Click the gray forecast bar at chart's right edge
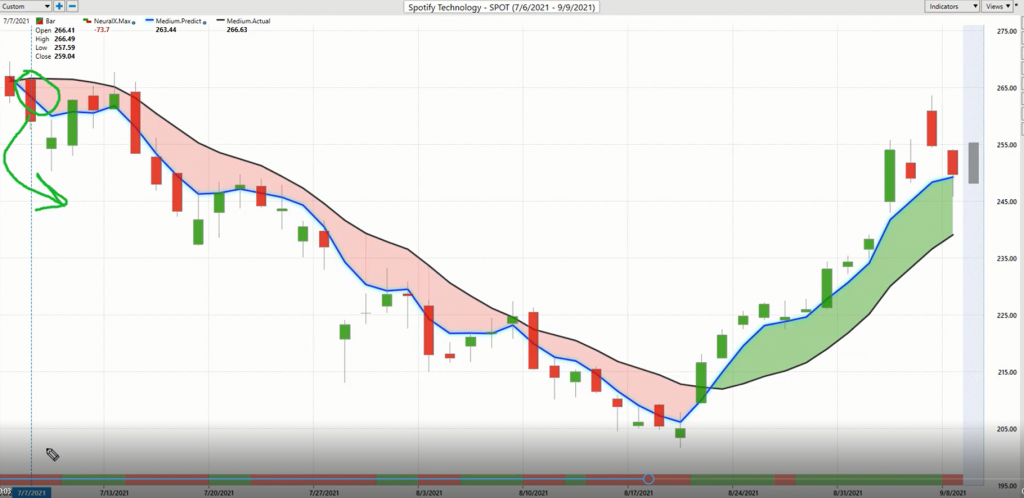This screenshot has height=498, width=1024. pyautogui.click(x=973, y=163)
